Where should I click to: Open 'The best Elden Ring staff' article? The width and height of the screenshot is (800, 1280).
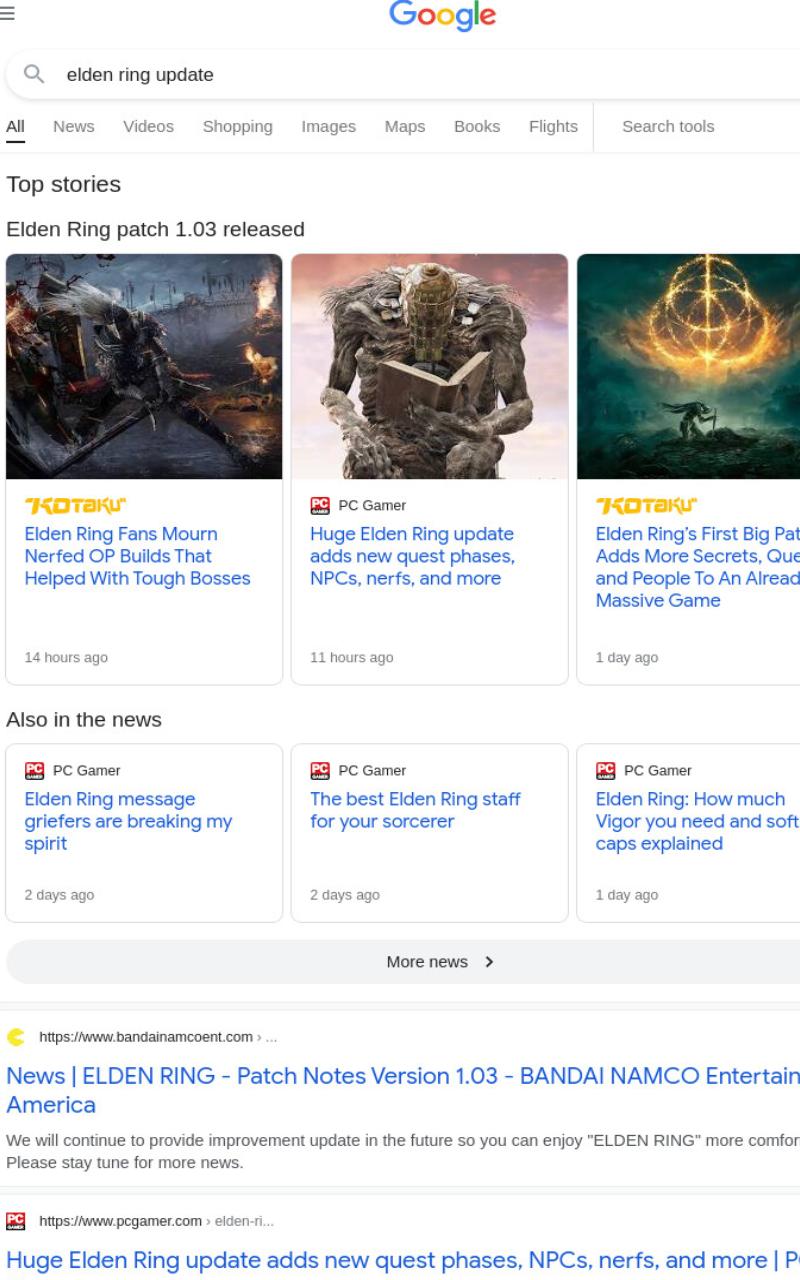click(x=415, y=810)
